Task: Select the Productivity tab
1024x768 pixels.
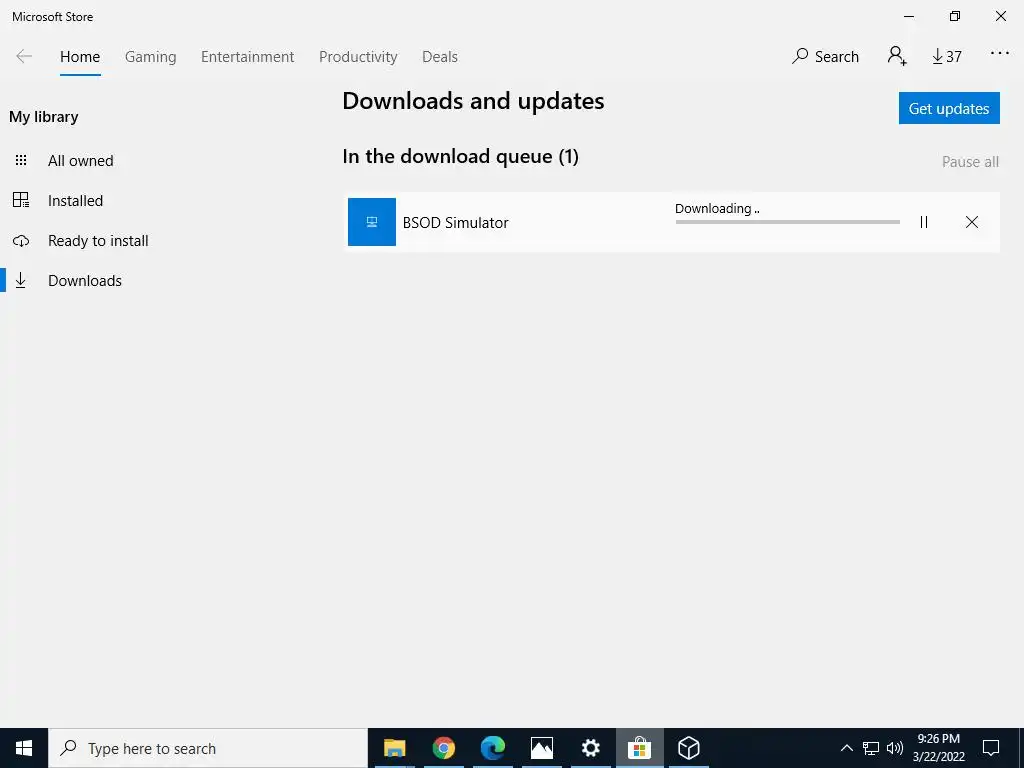Action: coord(358,57)
